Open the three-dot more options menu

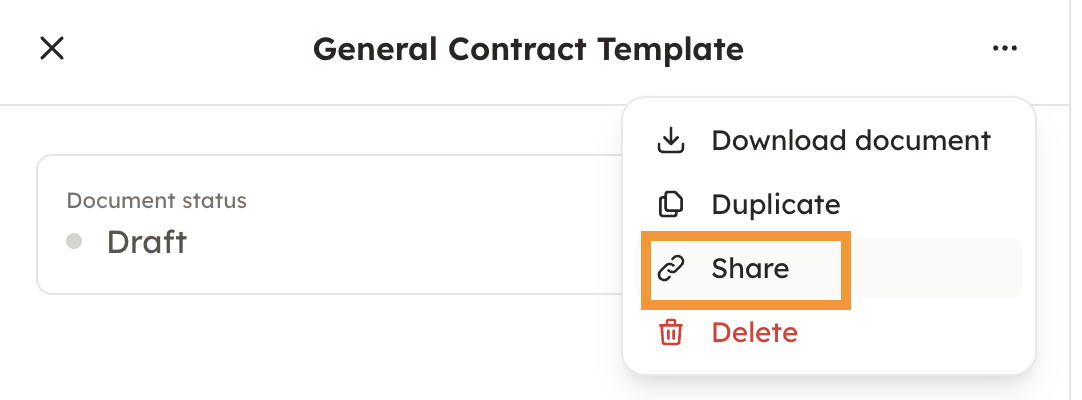(x=1004, y=49)
